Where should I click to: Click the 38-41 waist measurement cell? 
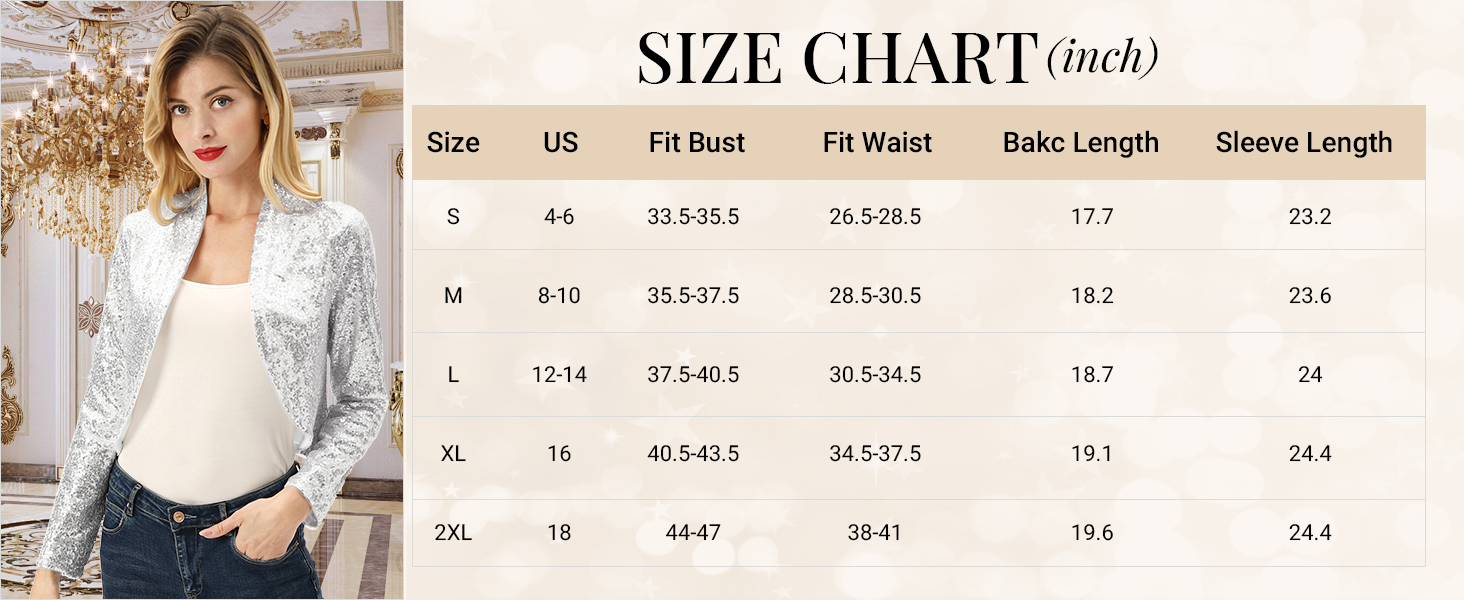(x=875, y=533)
